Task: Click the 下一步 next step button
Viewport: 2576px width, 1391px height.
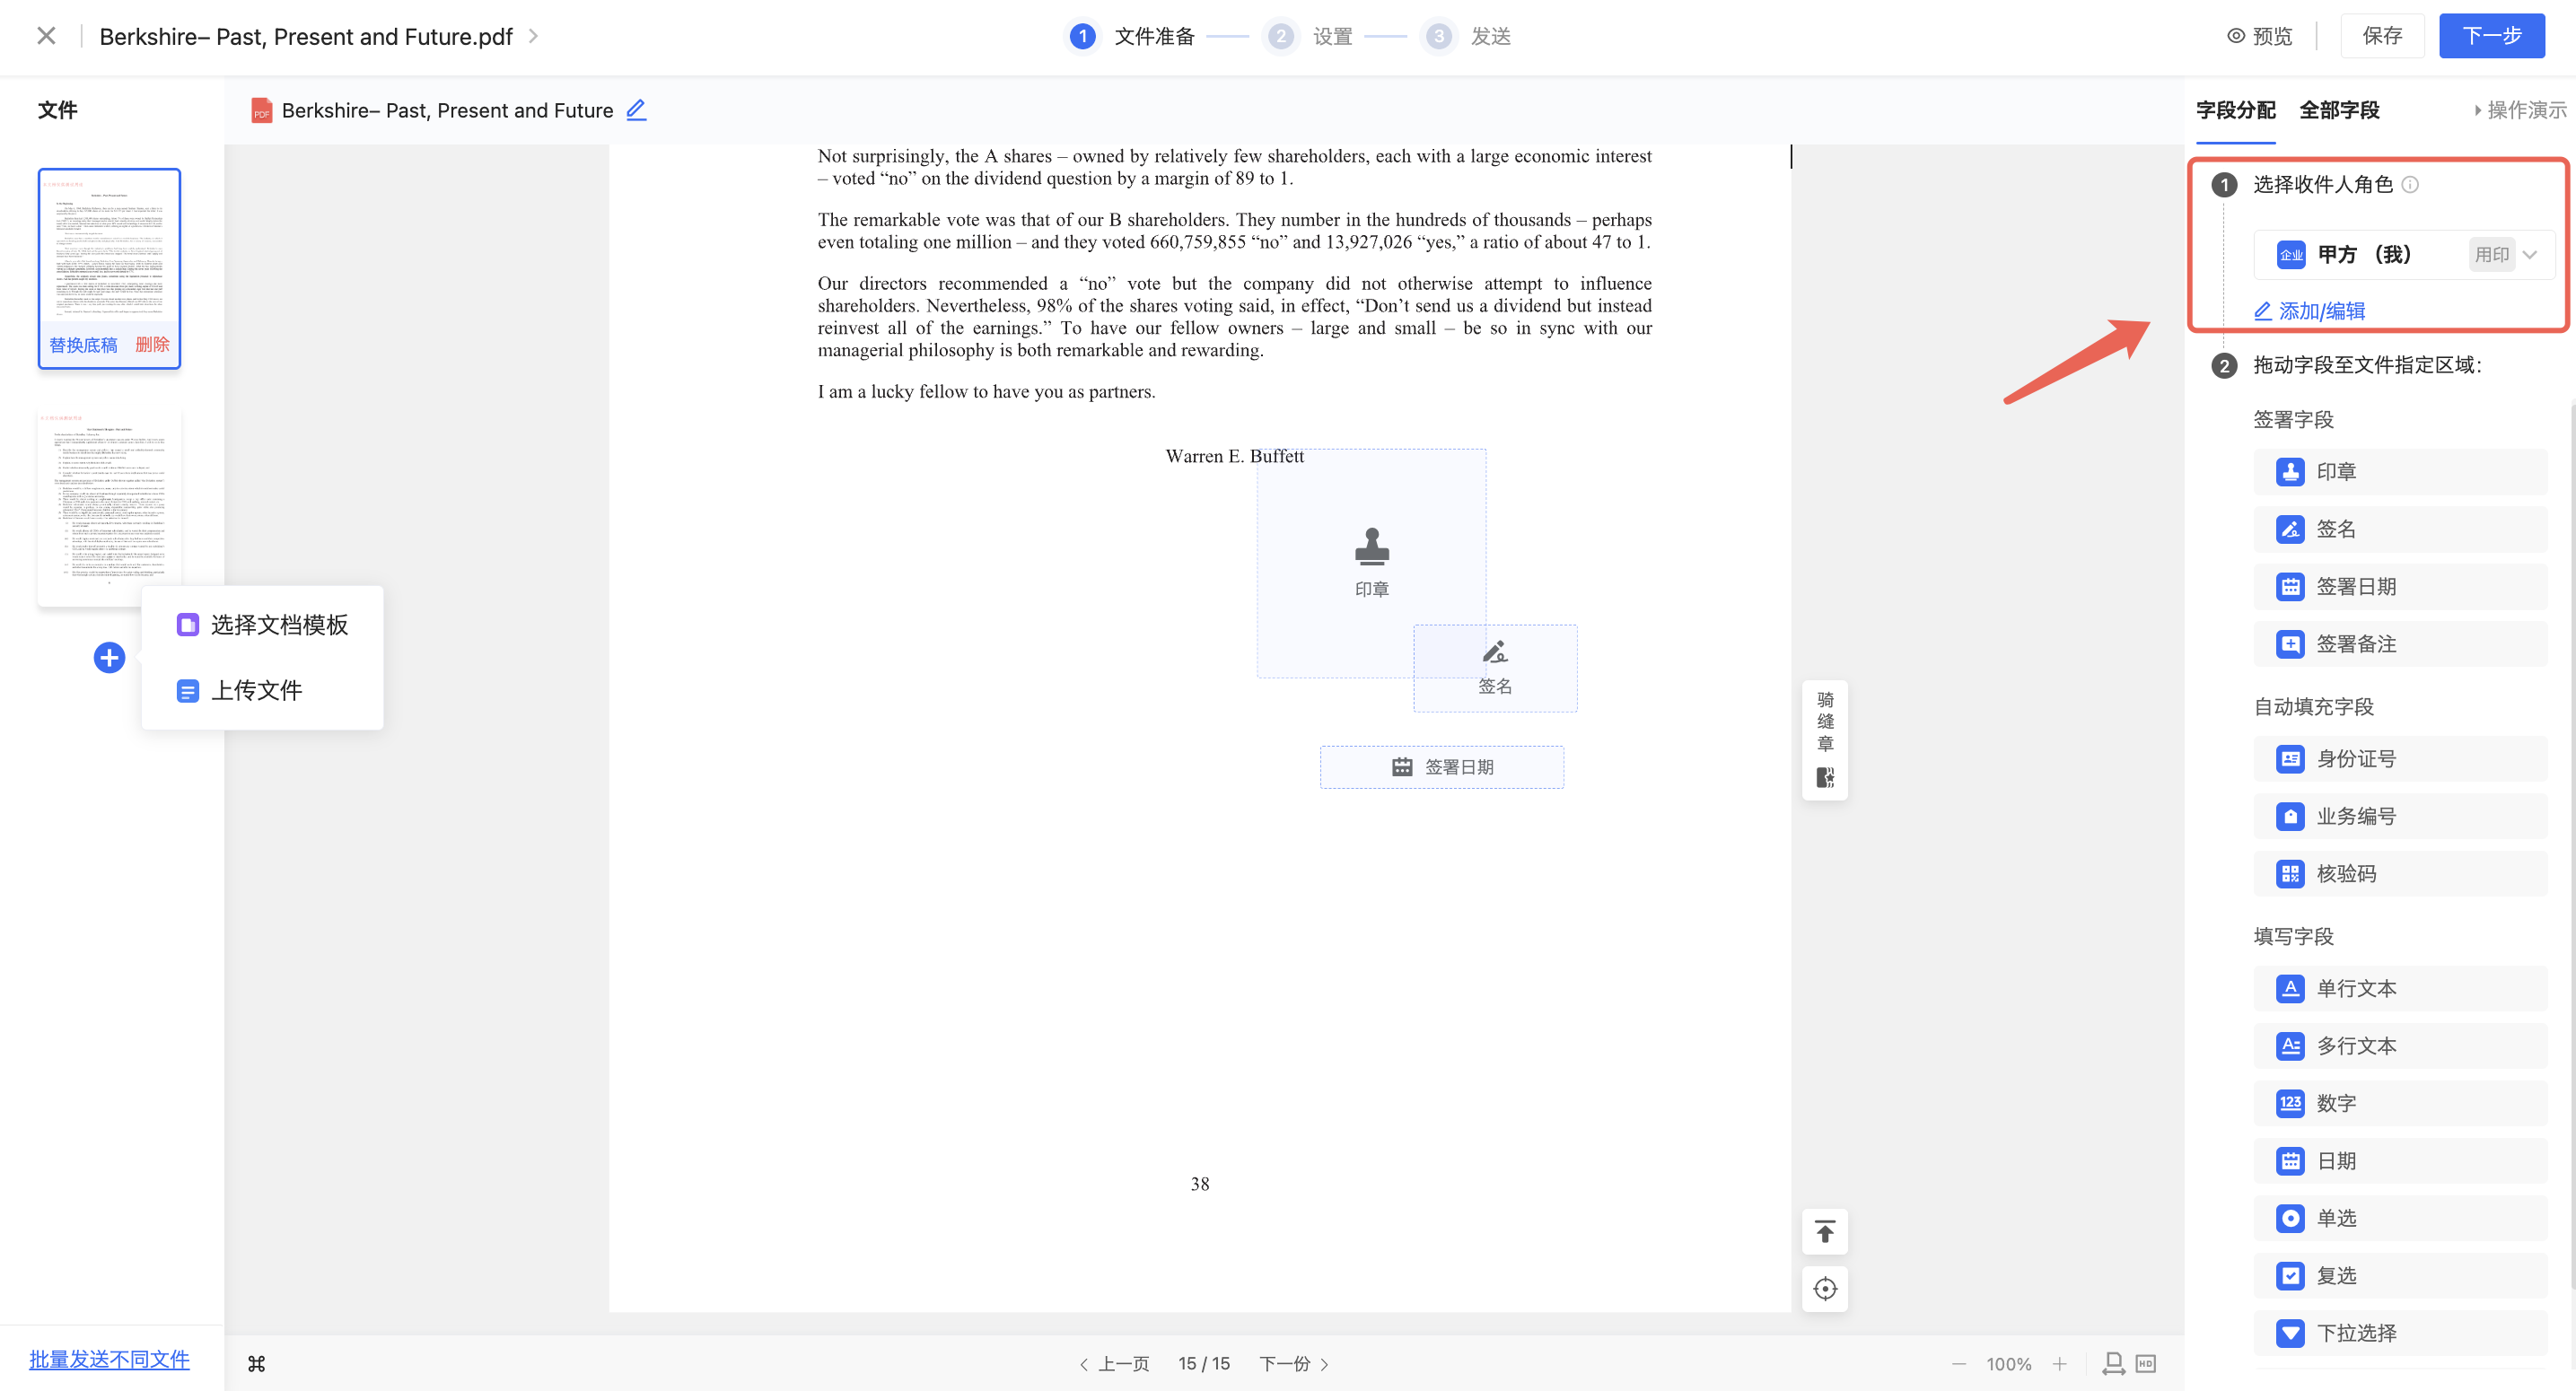Action: (2491, 36)
